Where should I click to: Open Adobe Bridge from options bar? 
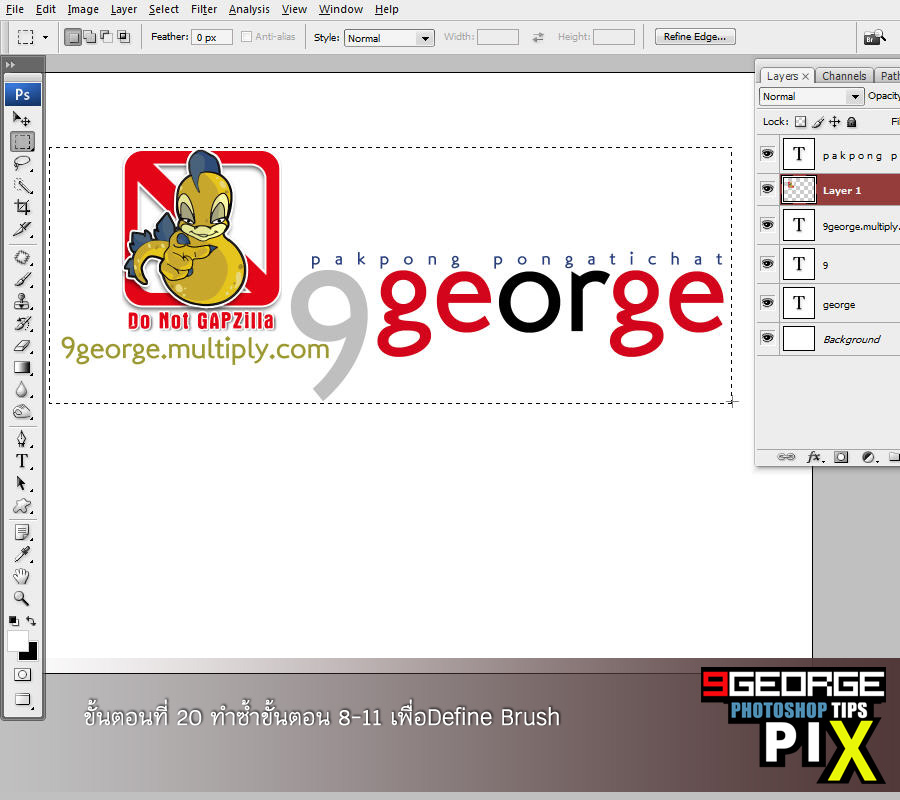point(875,37)
